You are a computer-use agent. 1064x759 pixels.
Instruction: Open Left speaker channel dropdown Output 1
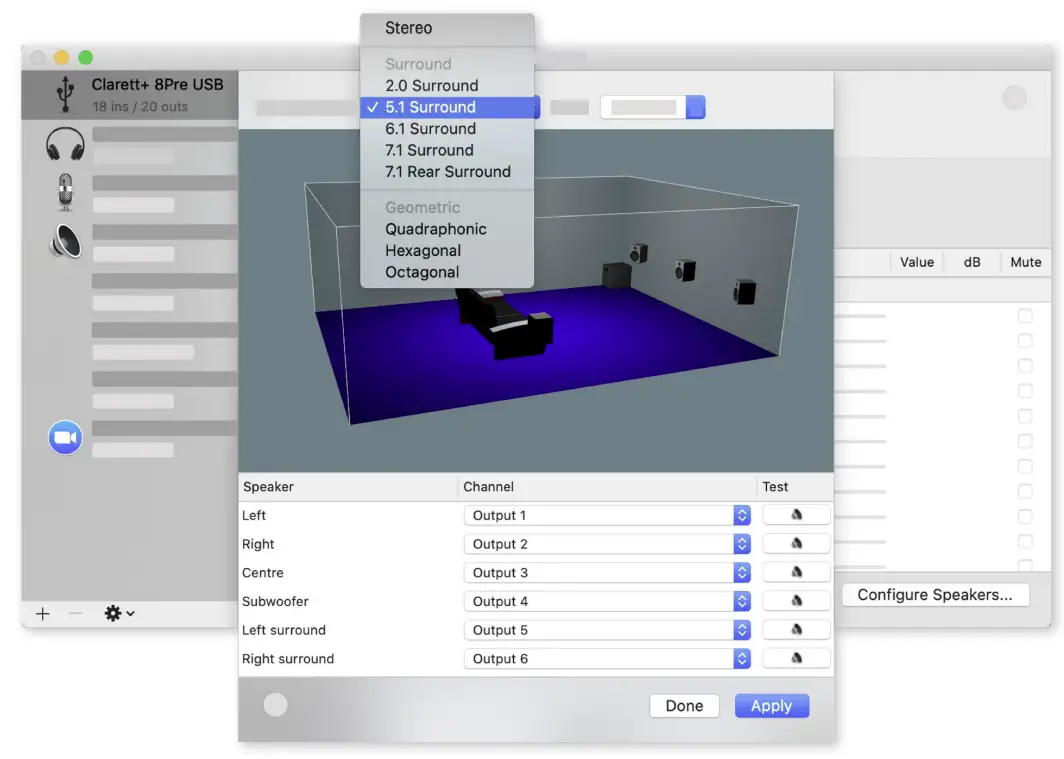click(607, 515)
